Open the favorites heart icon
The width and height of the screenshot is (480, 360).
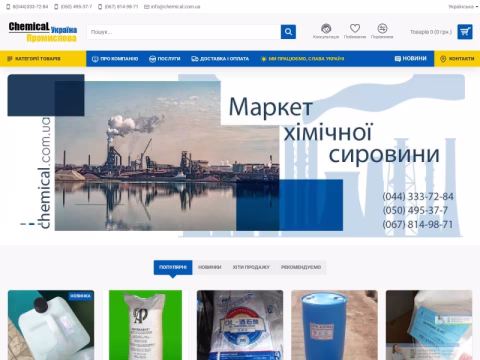355,28
